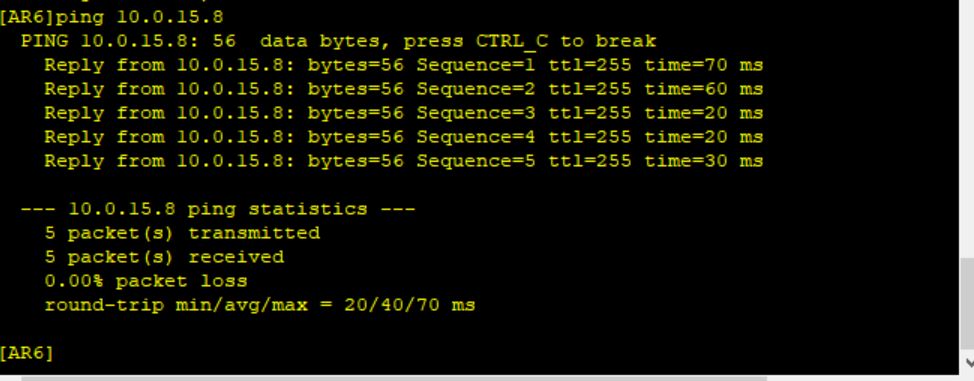Click the reply line showing Sequence=3
The height and width of the screenshot is (381, 974).
(x=404, y=113)
